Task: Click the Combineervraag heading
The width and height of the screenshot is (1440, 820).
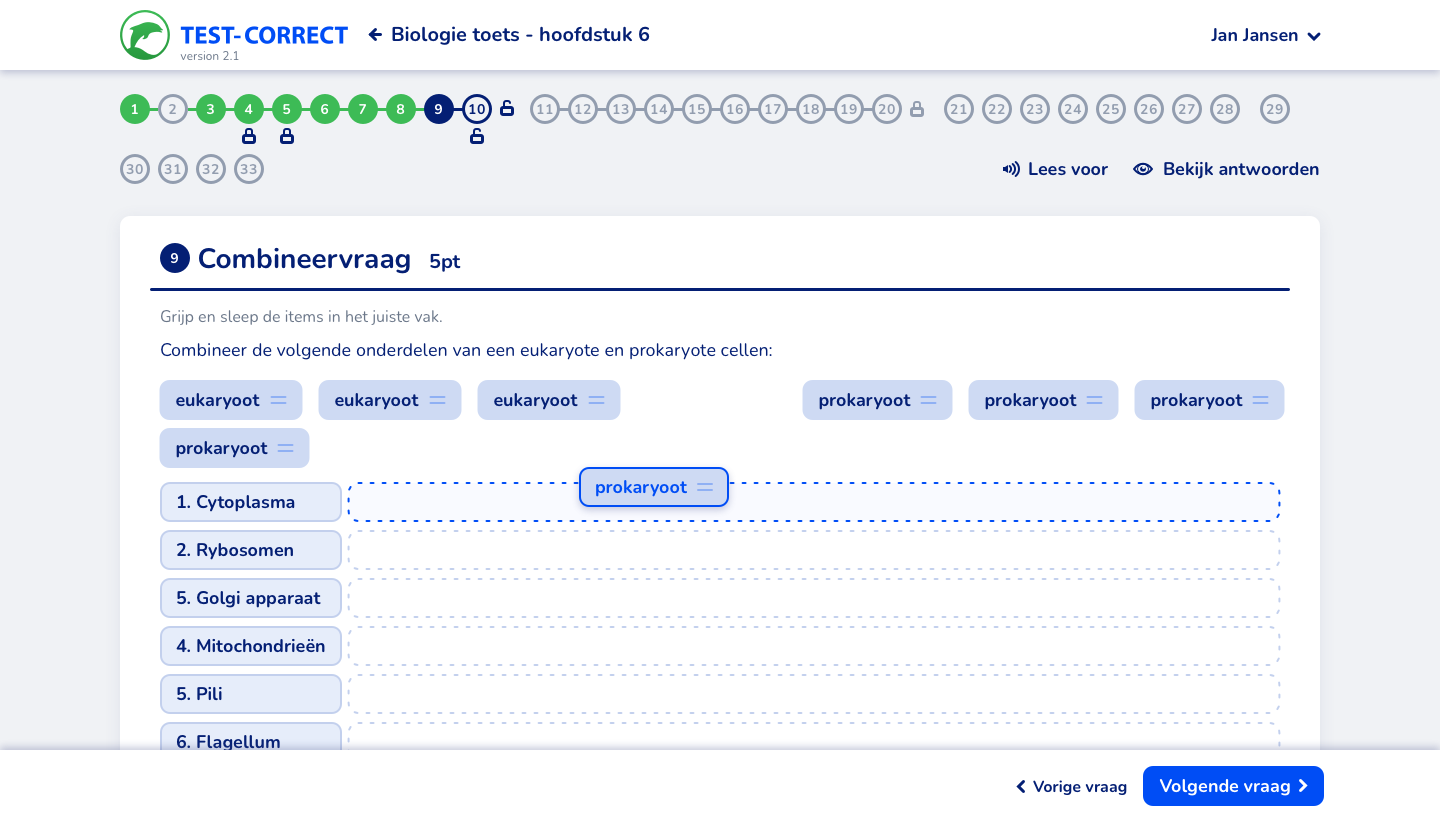Action: point(304,259)
